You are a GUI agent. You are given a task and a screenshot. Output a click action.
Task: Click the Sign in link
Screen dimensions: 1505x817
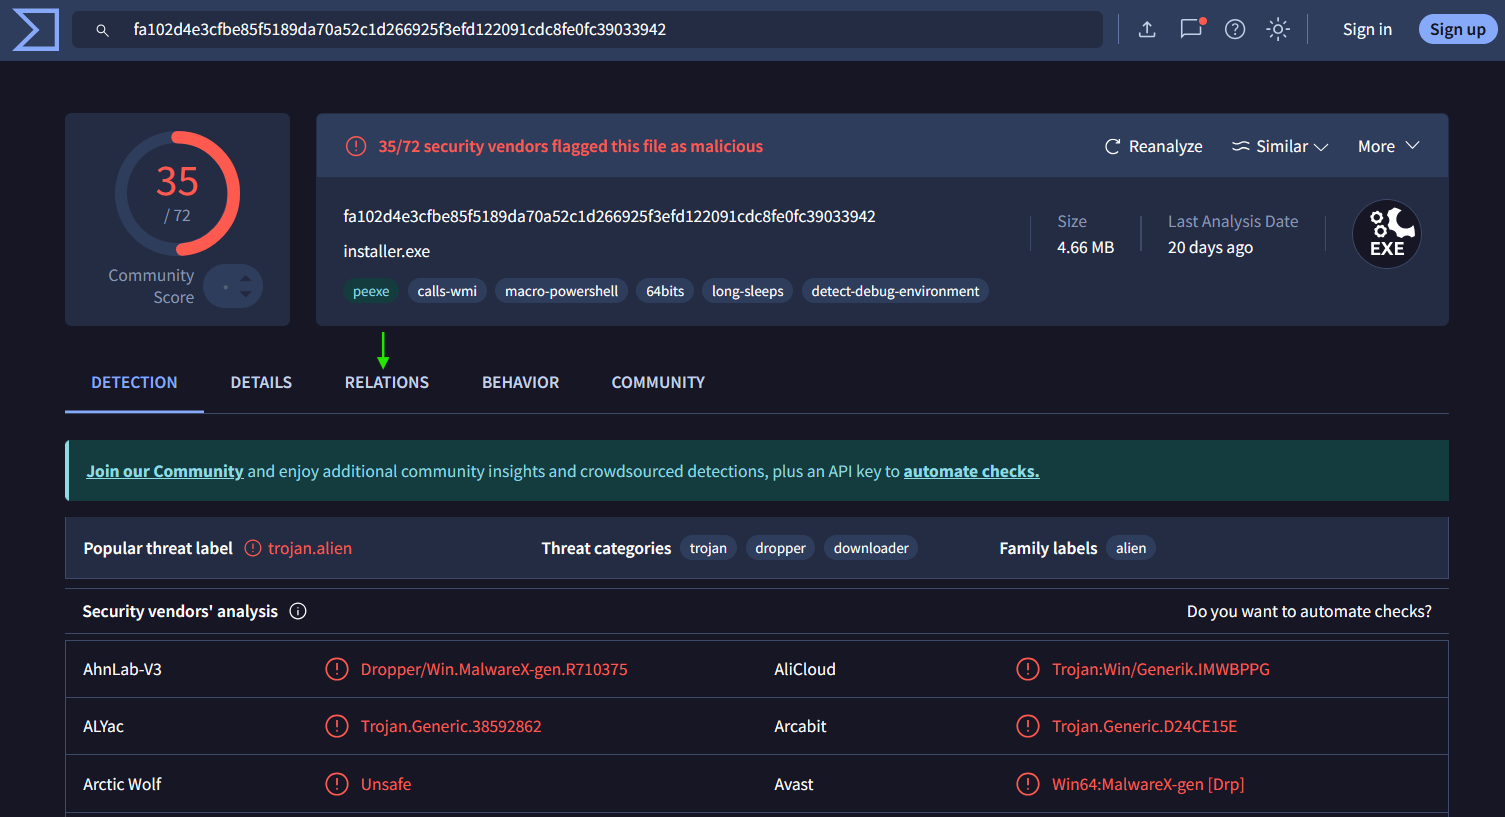[x=1367, y=30]
